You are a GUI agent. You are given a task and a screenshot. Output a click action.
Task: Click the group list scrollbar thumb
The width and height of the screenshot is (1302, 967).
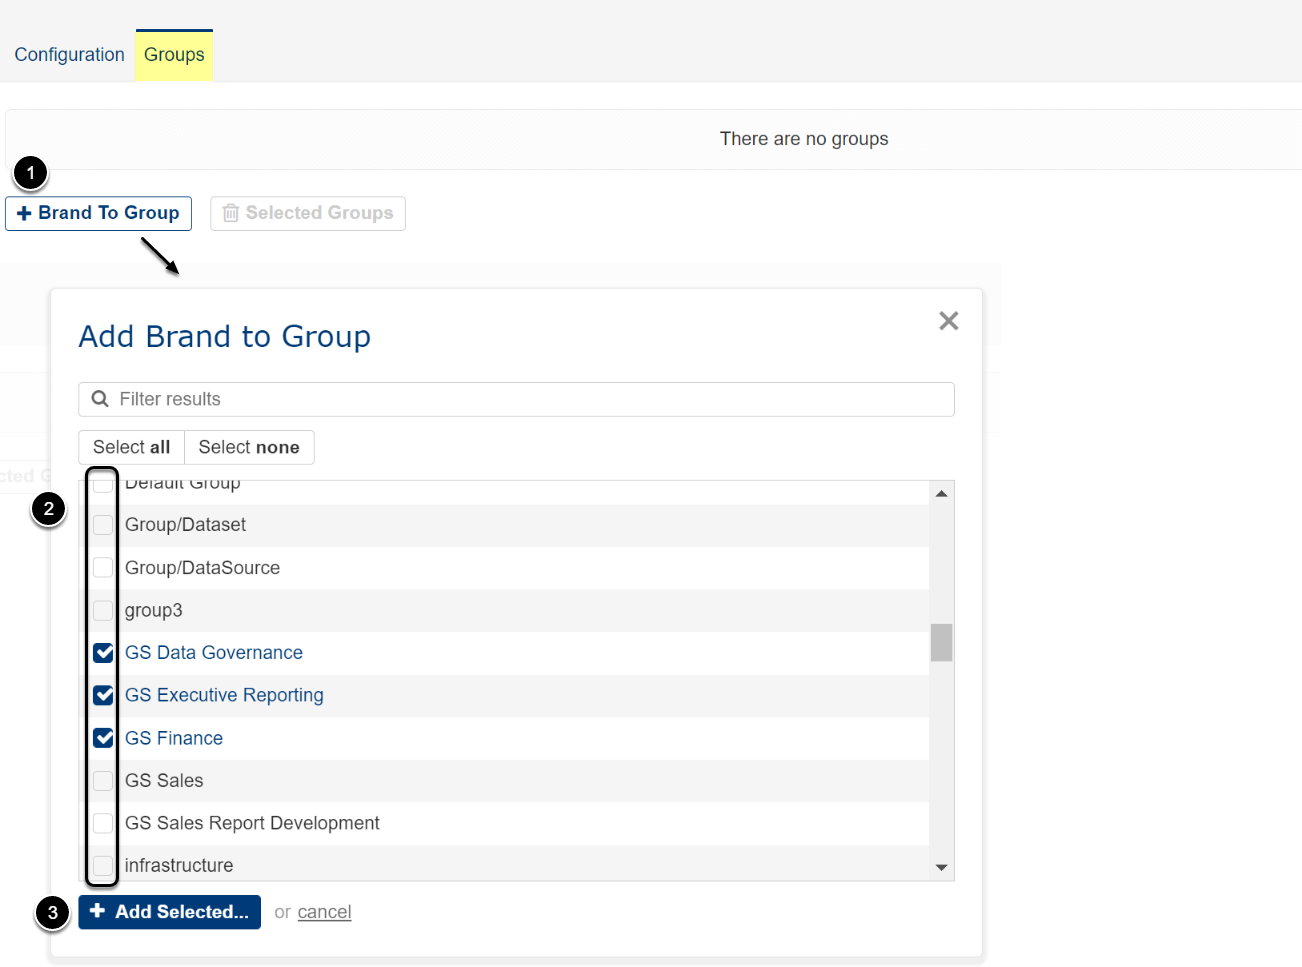[941, 643]
